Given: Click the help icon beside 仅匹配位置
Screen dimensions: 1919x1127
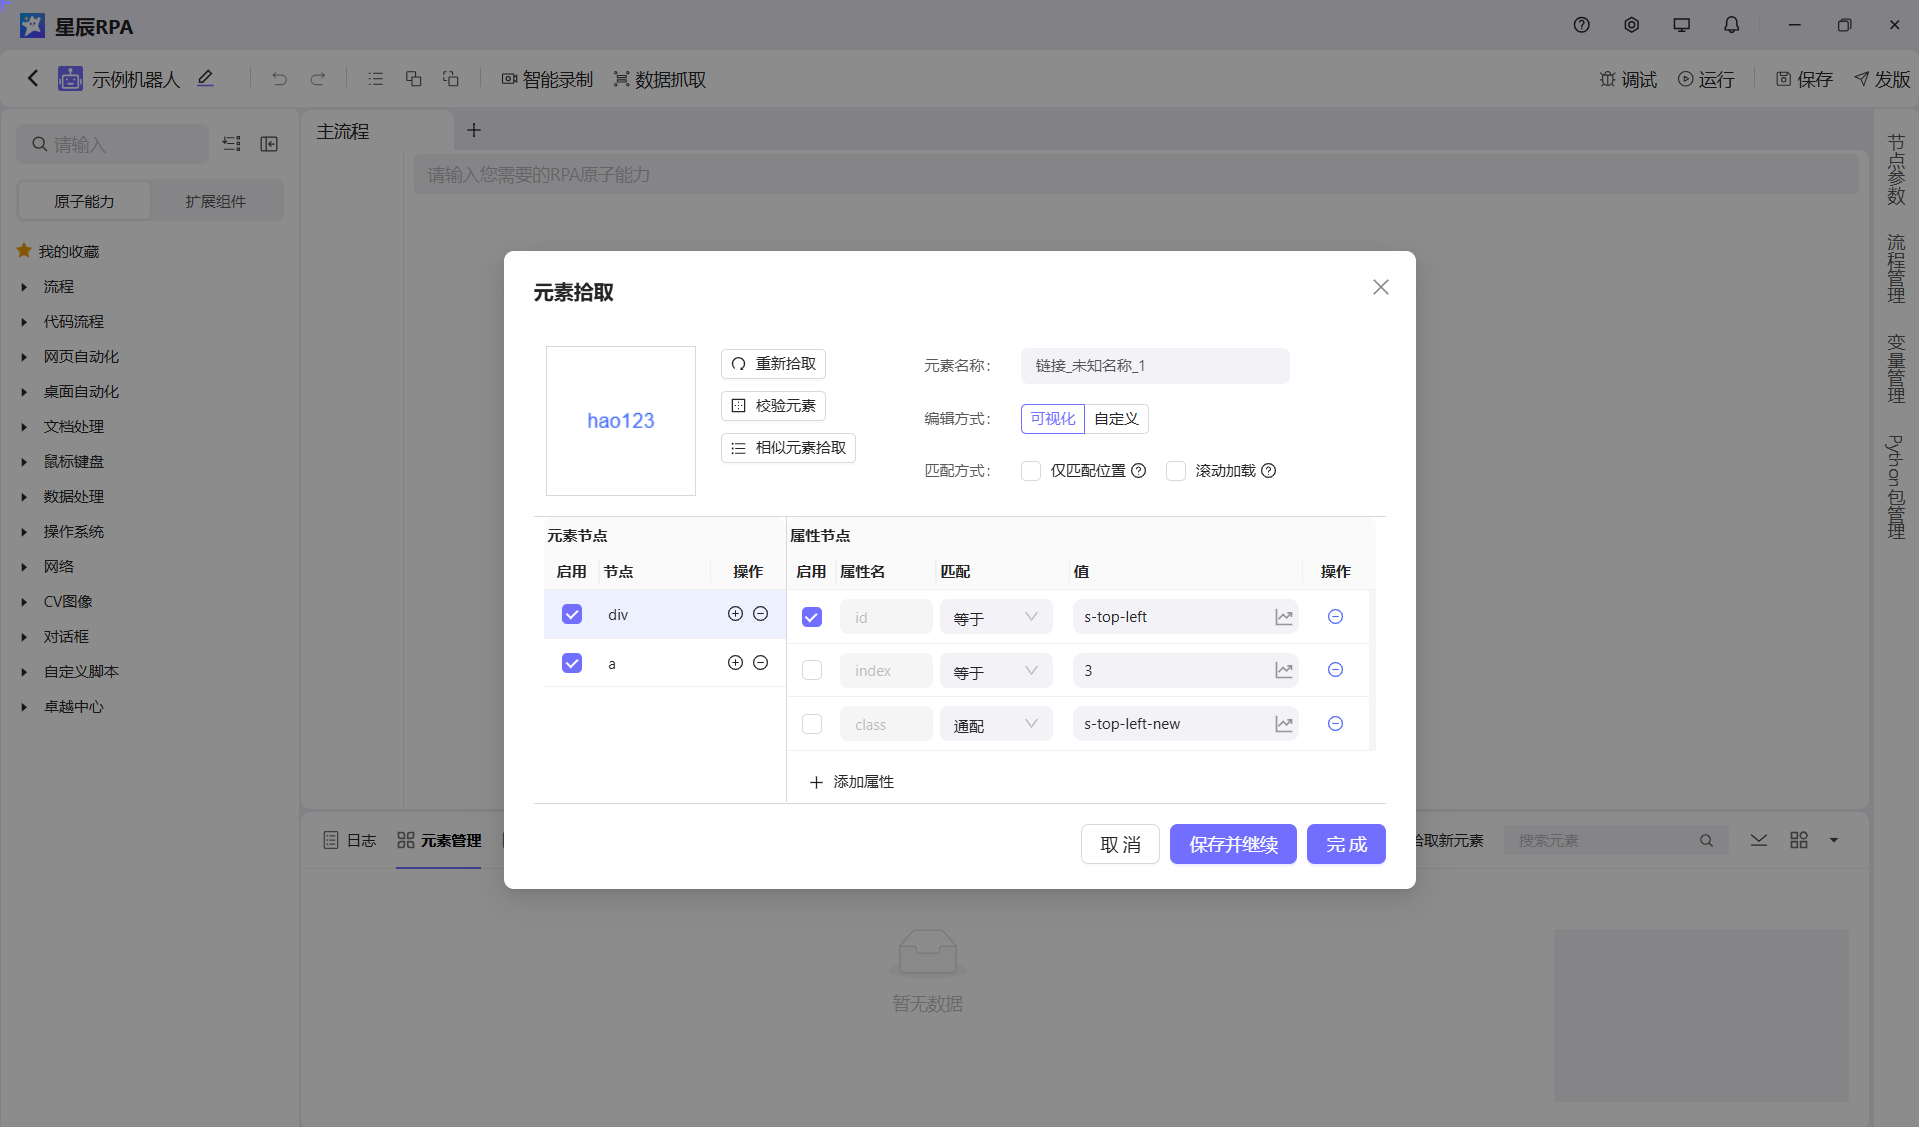Looking at the screenshot, I should coord(1138,471).
